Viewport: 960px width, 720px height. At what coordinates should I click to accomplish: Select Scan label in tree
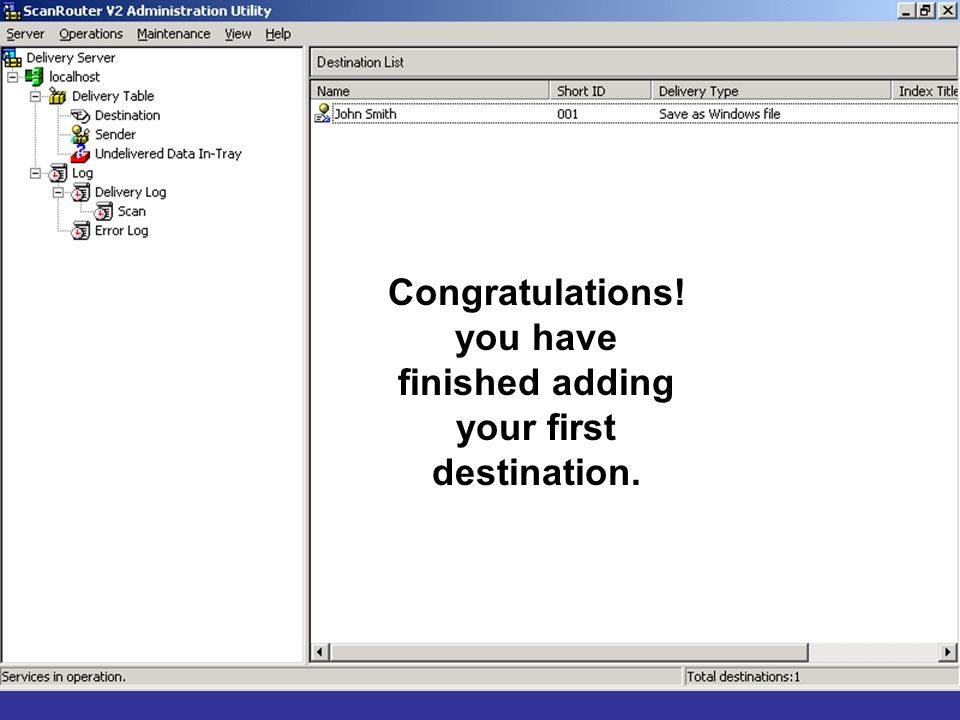132,211
